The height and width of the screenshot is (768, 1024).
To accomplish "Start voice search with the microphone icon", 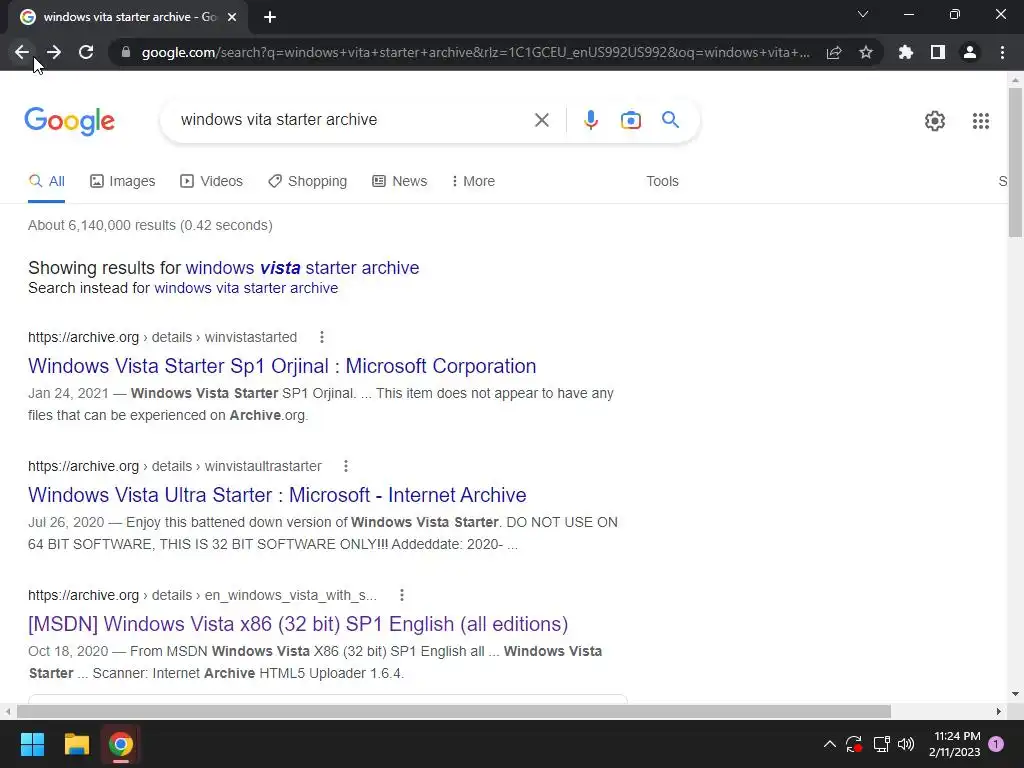I will click(x=590, y=120).
